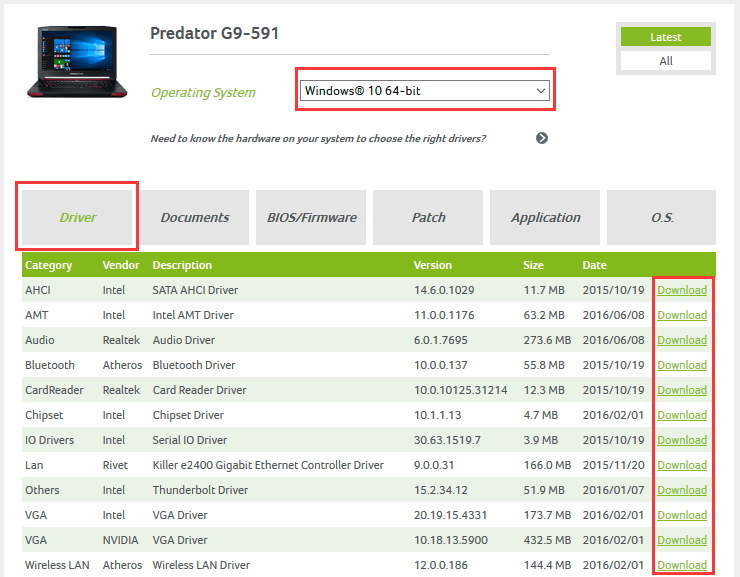
Task: Click the Description column header
Action: tap(182, 265)
